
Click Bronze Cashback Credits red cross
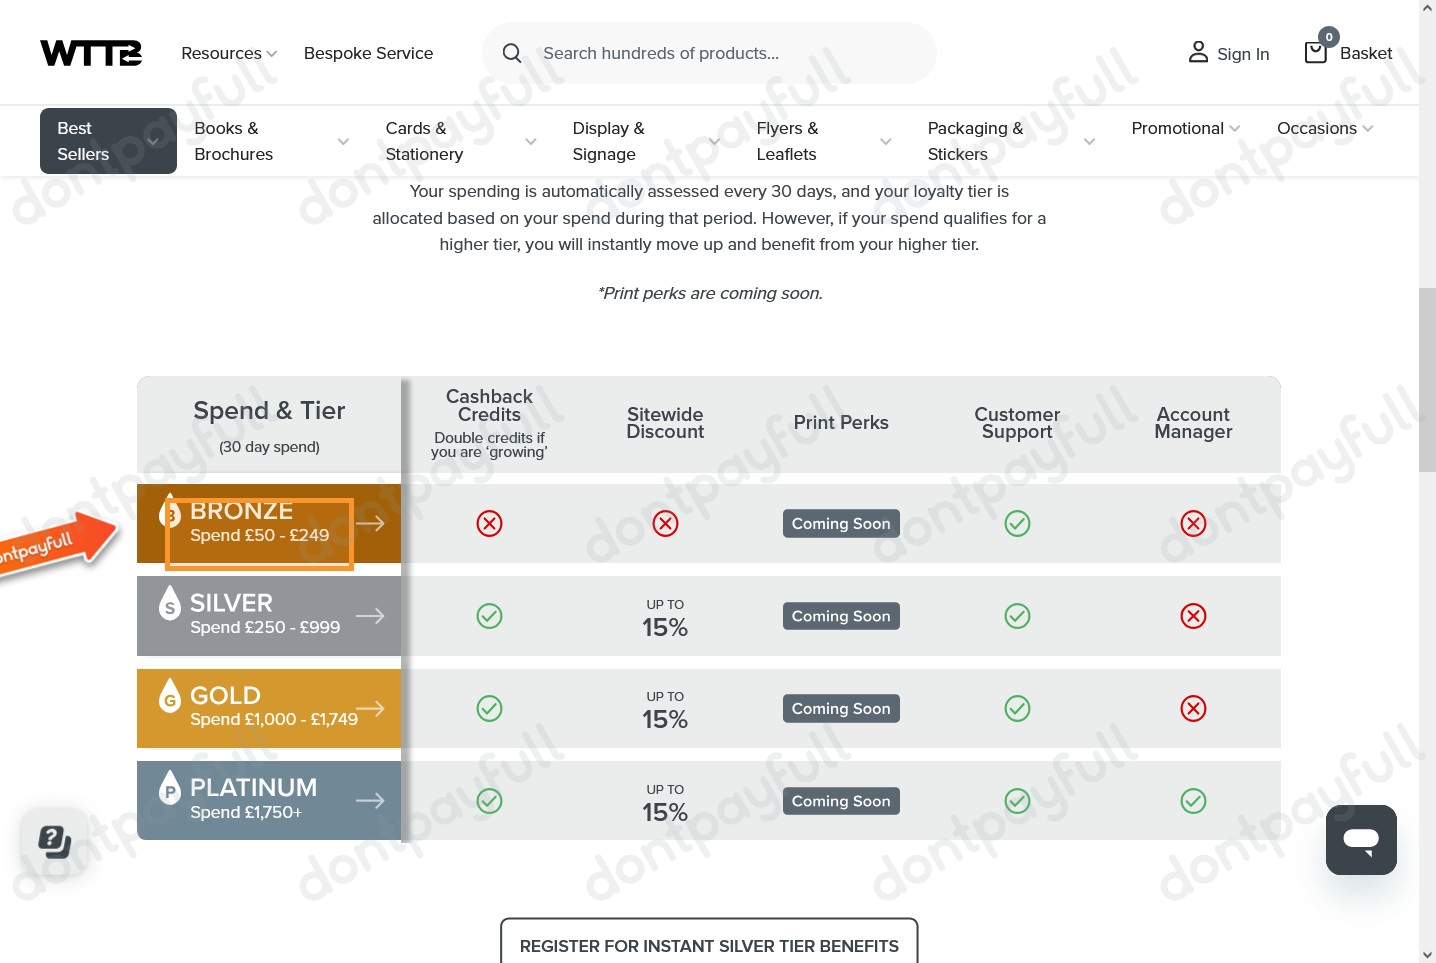489,524
